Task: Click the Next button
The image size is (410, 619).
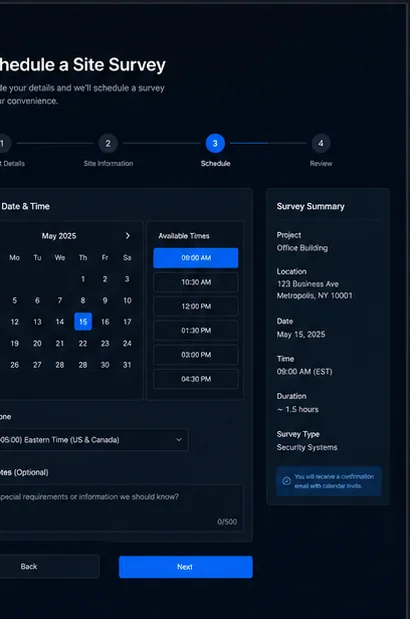Action: [185, 567]
